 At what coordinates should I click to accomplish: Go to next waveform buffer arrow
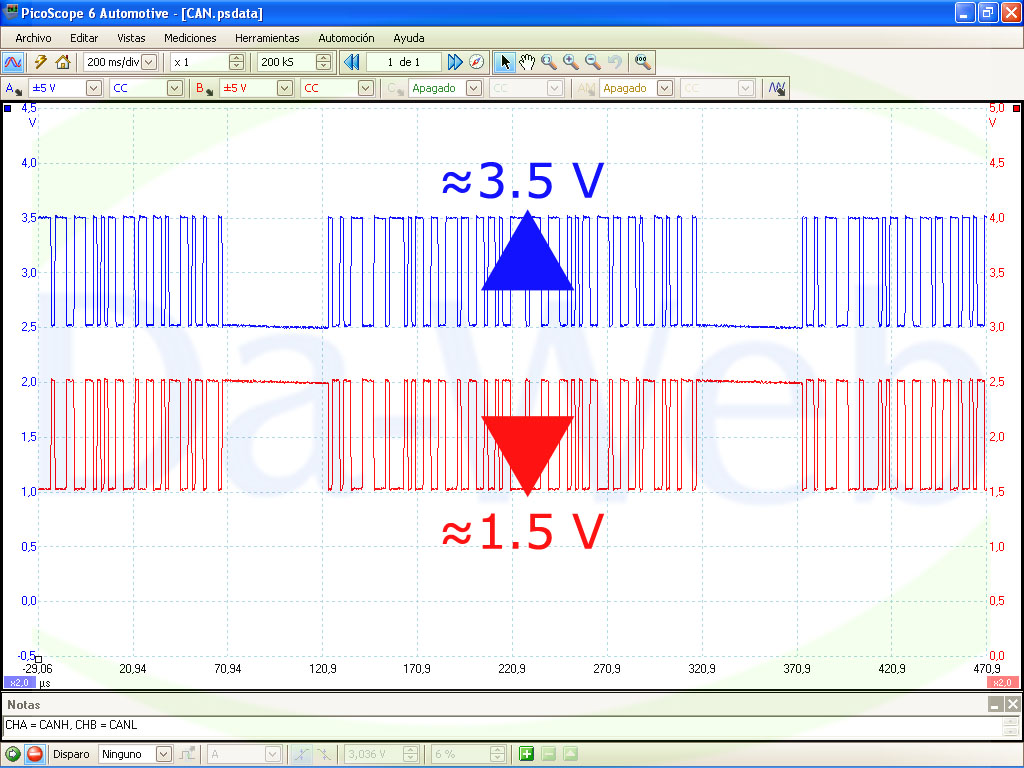455,62
